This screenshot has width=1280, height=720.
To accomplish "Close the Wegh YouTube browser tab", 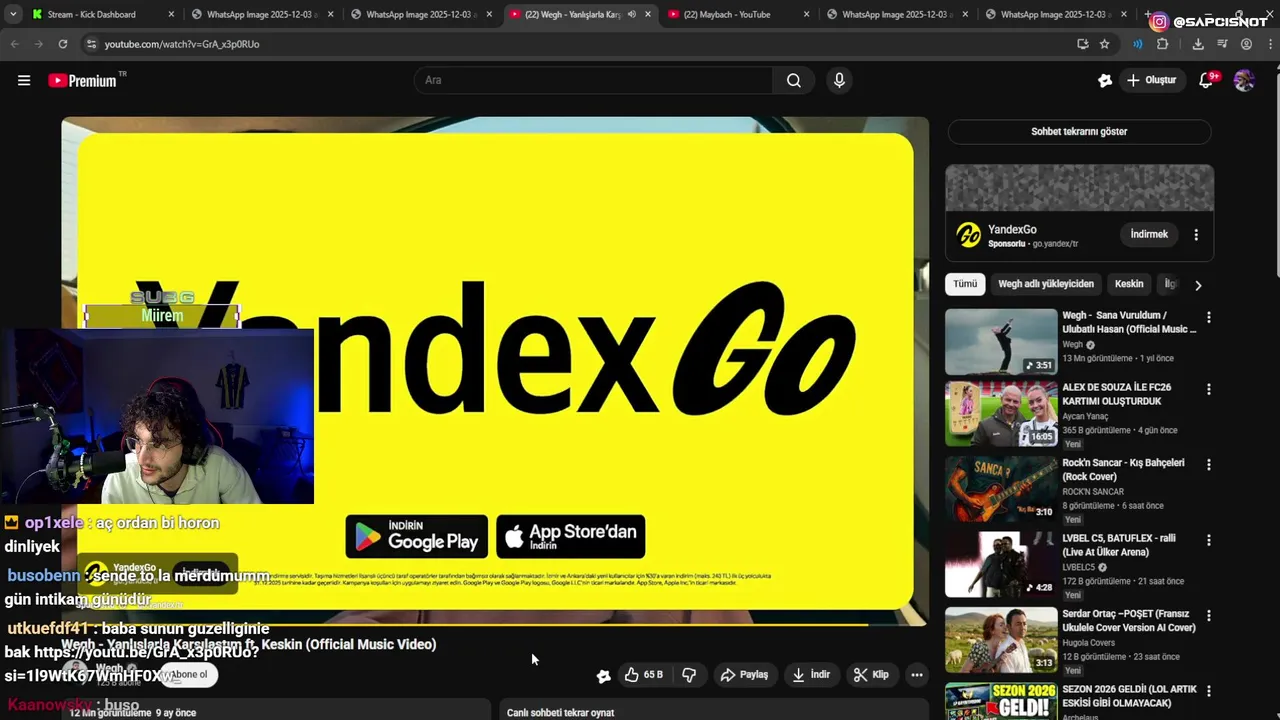I will coord(648,14).
